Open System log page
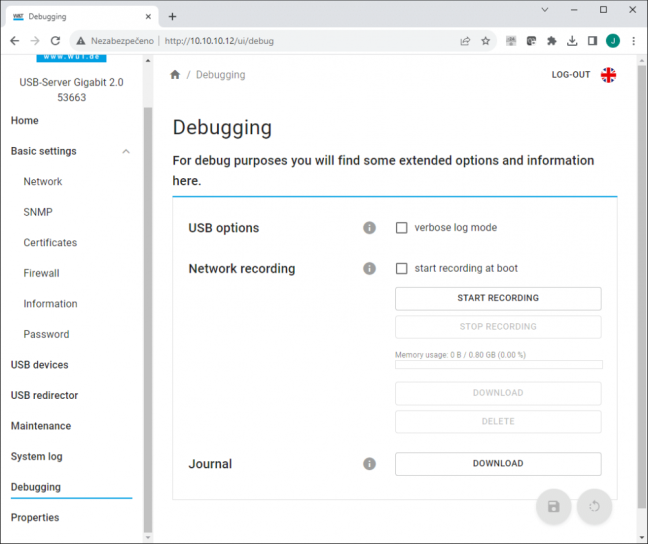 pyautogui.click(x=36, y=456)
